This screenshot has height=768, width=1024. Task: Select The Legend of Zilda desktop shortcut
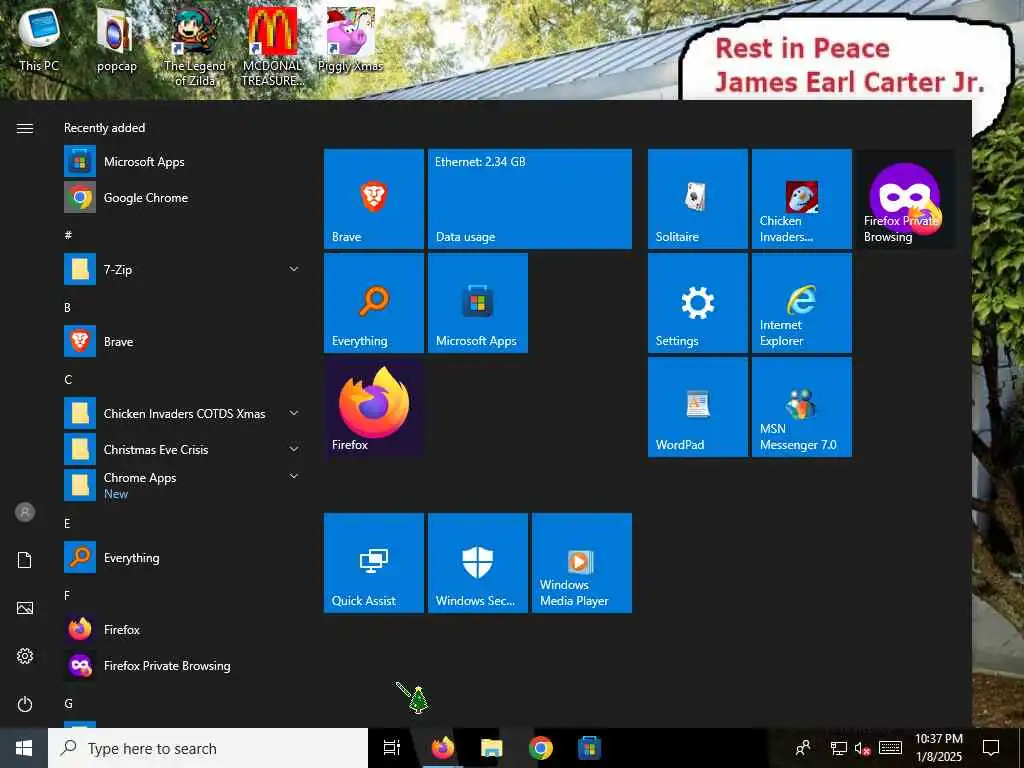pos(195,47)
